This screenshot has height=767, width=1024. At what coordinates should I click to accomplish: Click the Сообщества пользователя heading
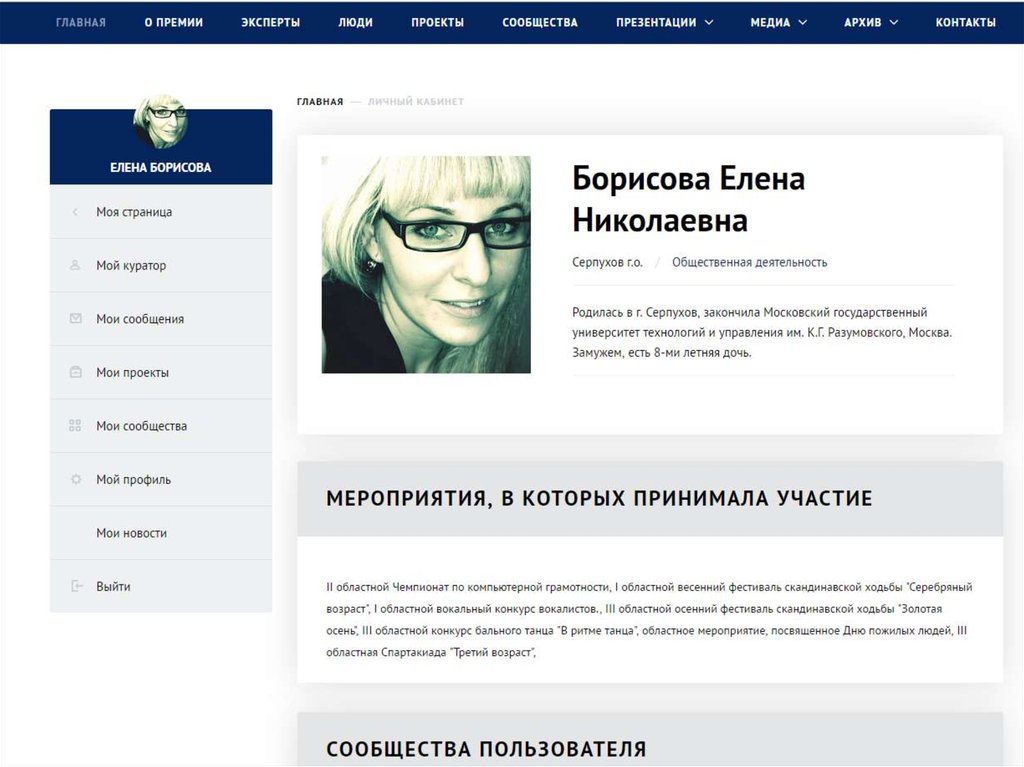pos(486,749)
